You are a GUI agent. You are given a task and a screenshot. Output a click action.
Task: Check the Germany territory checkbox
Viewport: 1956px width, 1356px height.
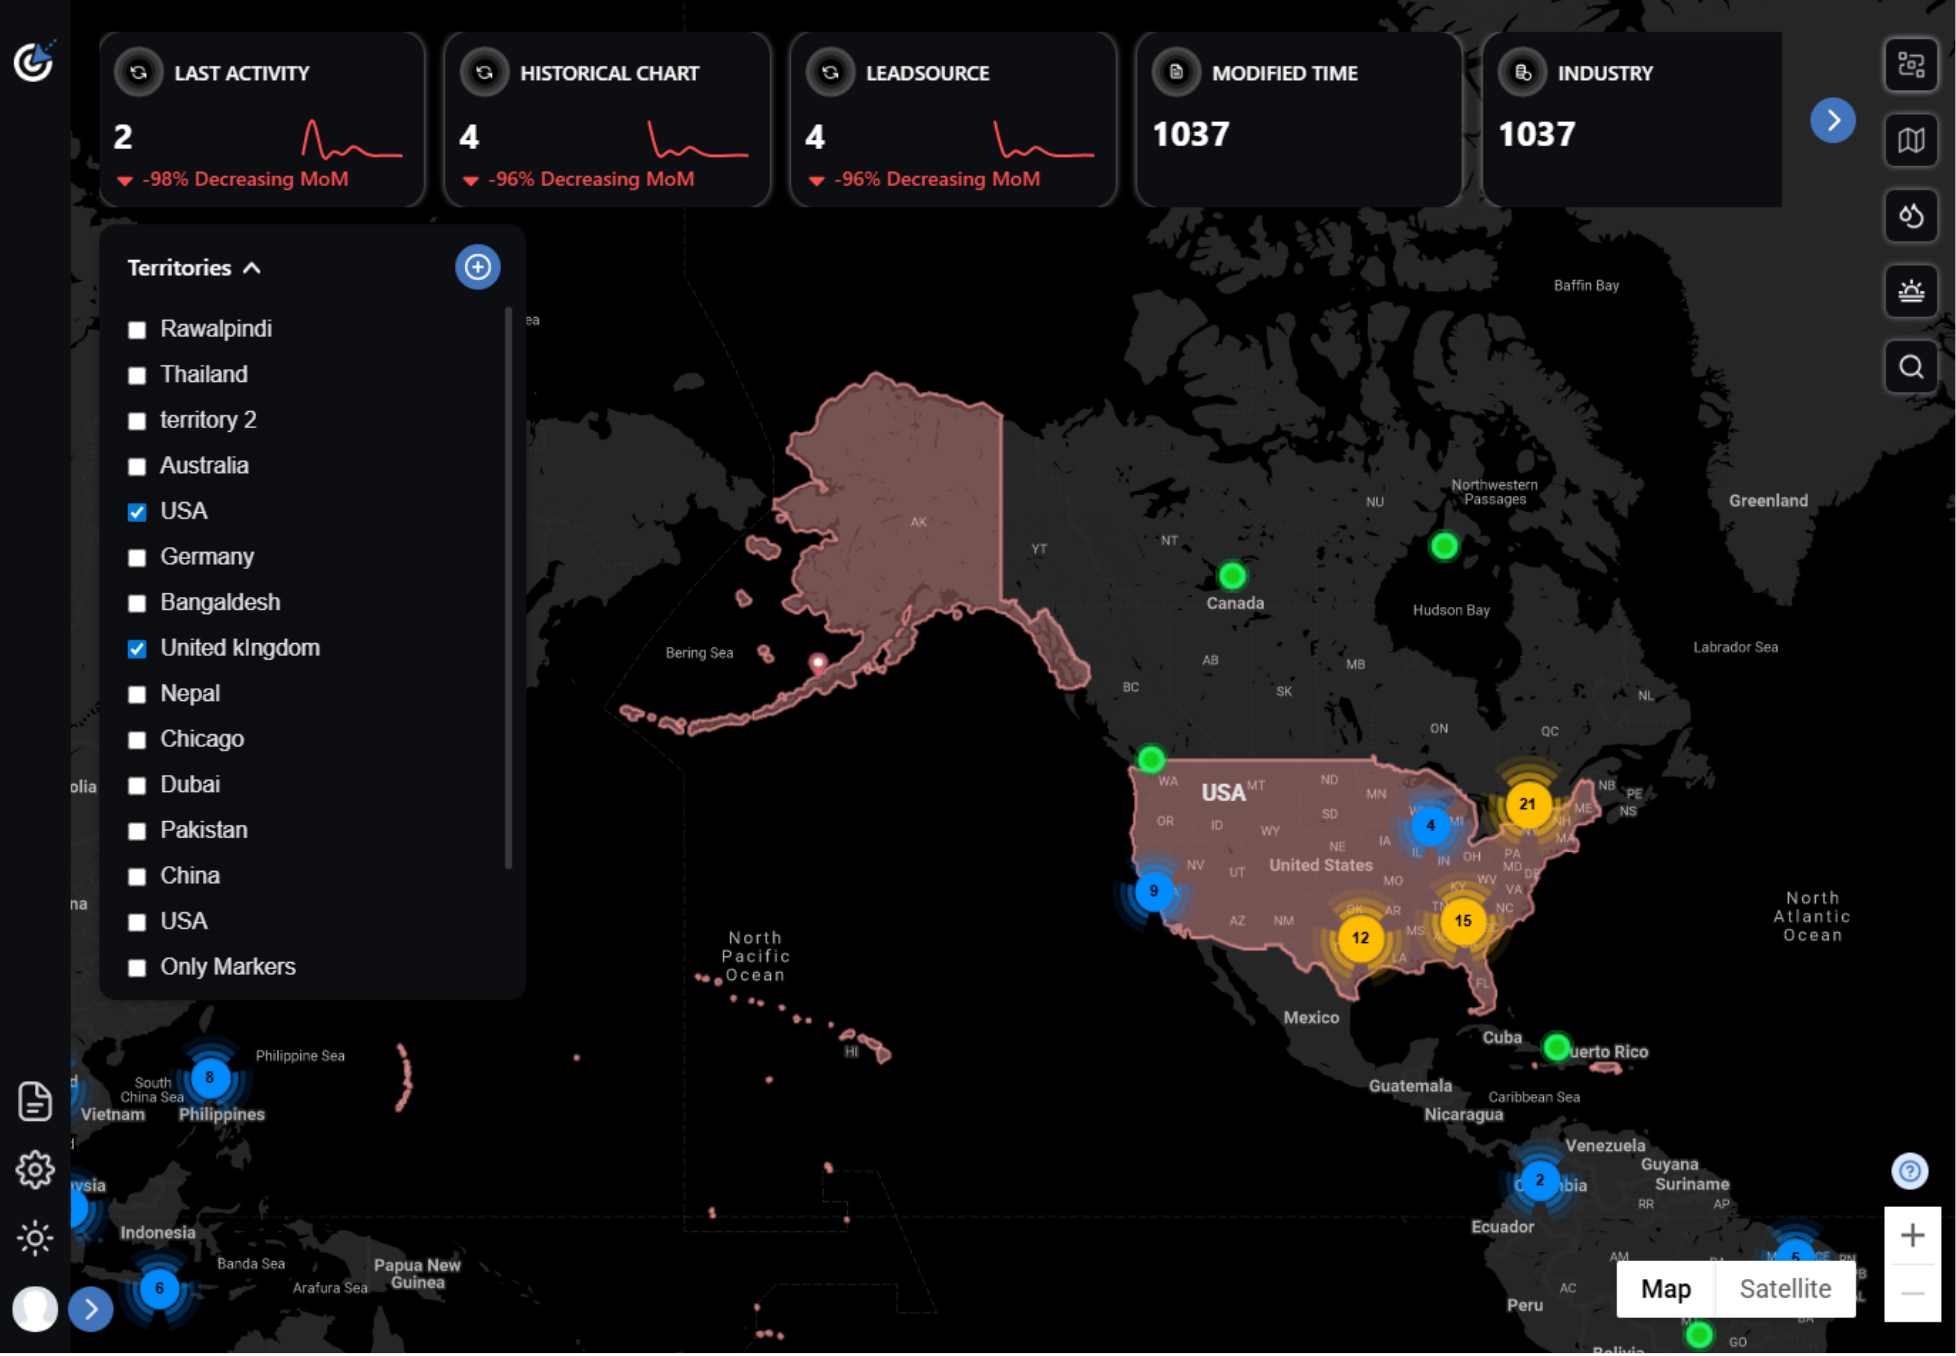(x=137, y=558)
